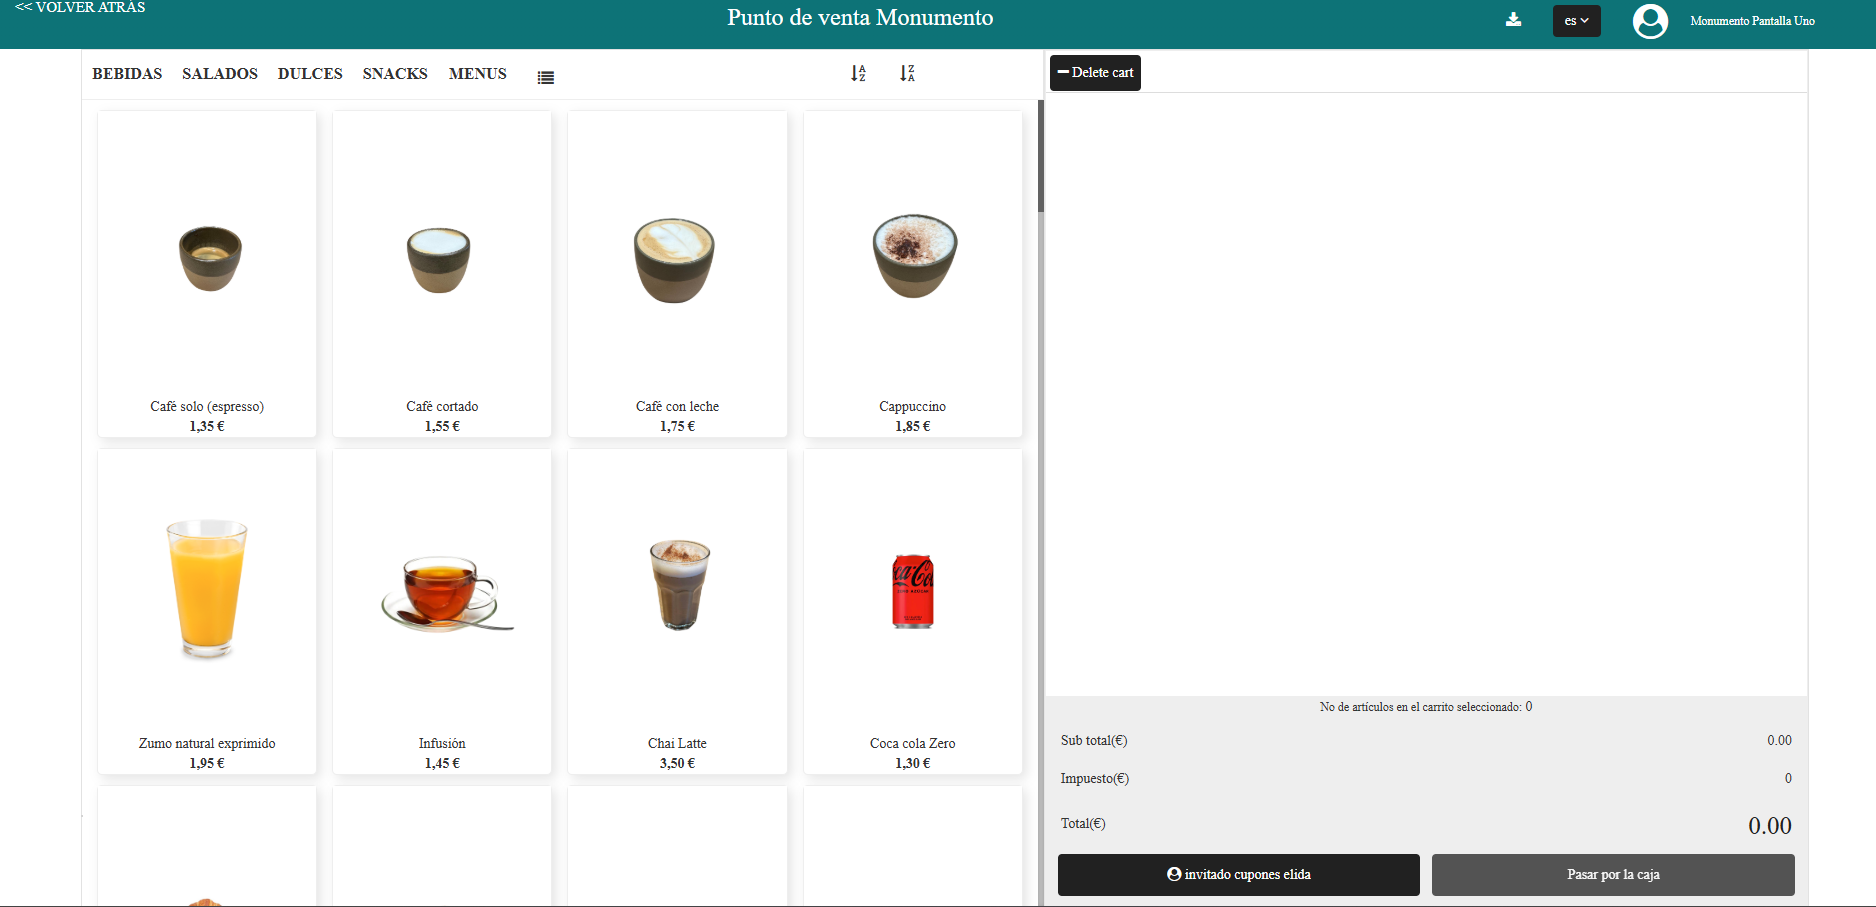Click the total amount '0.00' large

1770,826
